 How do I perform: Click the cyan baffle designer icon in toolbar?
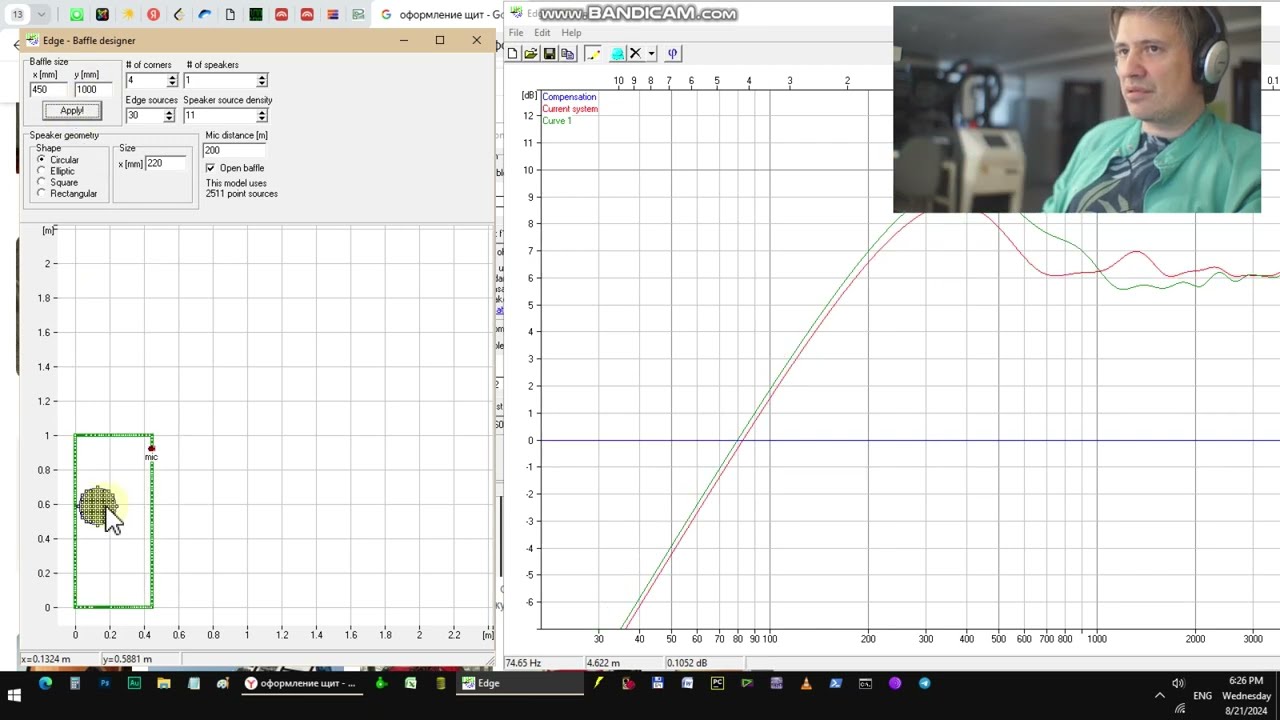[x=617, y=54]
